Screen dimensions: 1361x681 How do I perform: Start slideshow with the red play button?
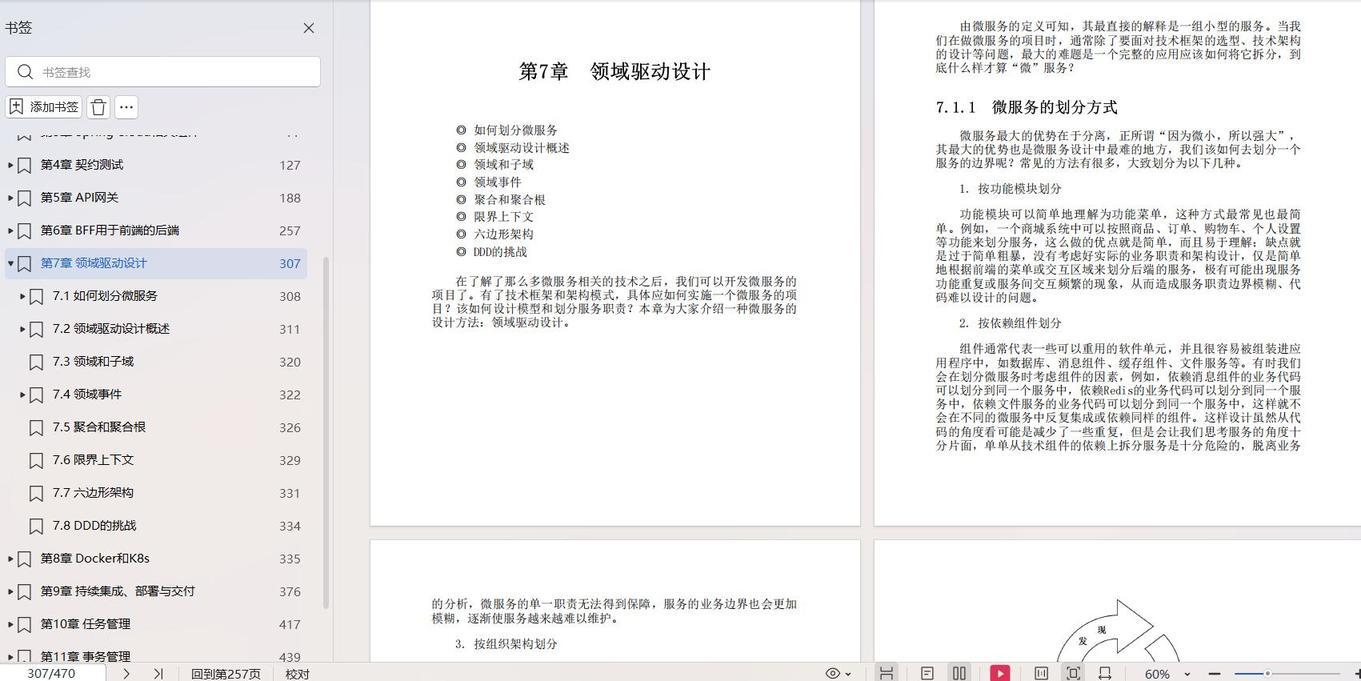click(x=1000, y=673)
